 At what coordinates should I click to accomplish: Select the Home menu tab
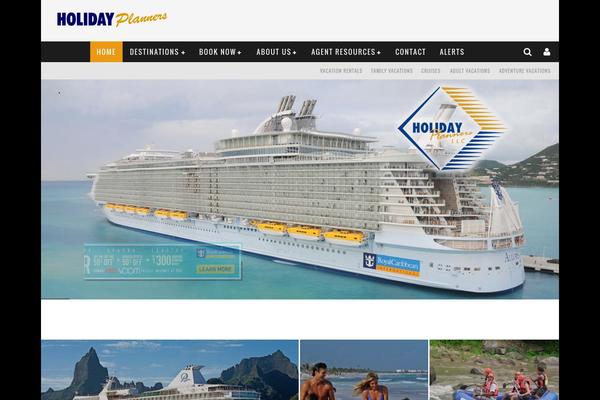(106, 52)
